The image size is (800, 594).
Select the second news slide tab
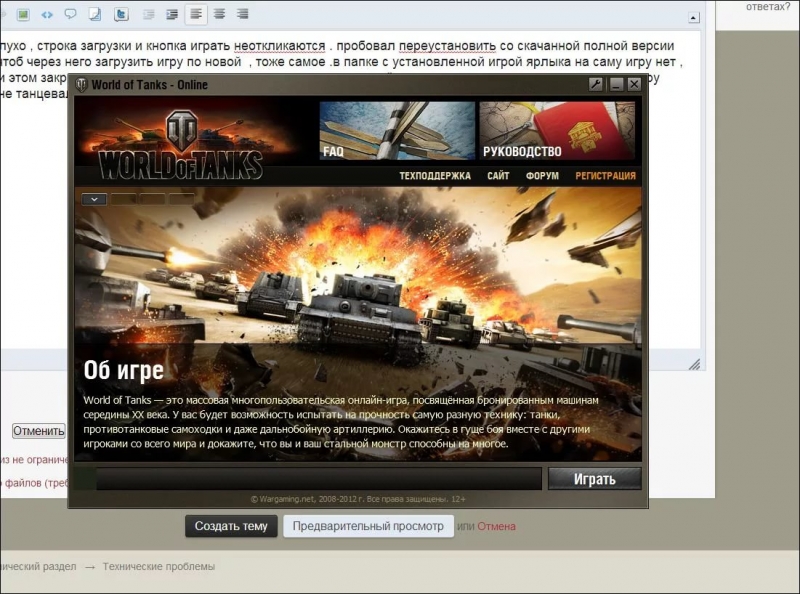pyautogui.click(x=123, y=199)
